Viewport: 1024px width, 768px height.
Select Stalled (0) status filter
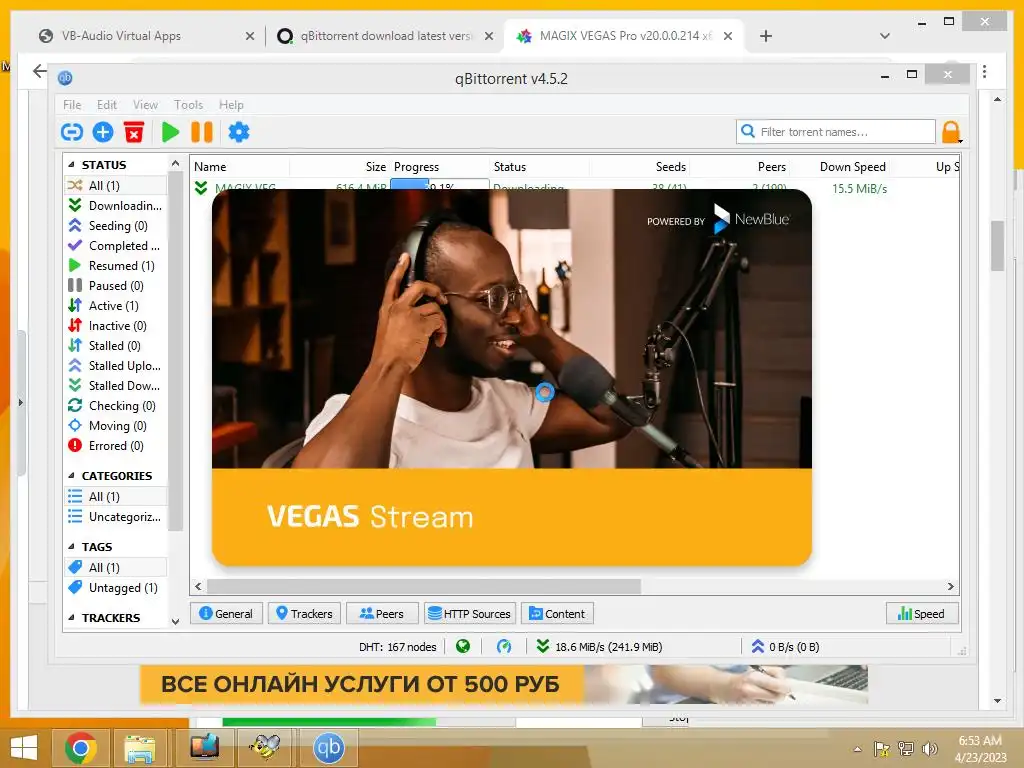click(116, 345)
